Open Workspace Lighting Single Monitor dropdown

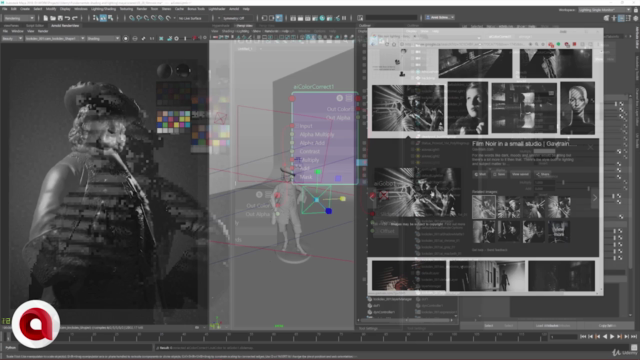[605, 10]
